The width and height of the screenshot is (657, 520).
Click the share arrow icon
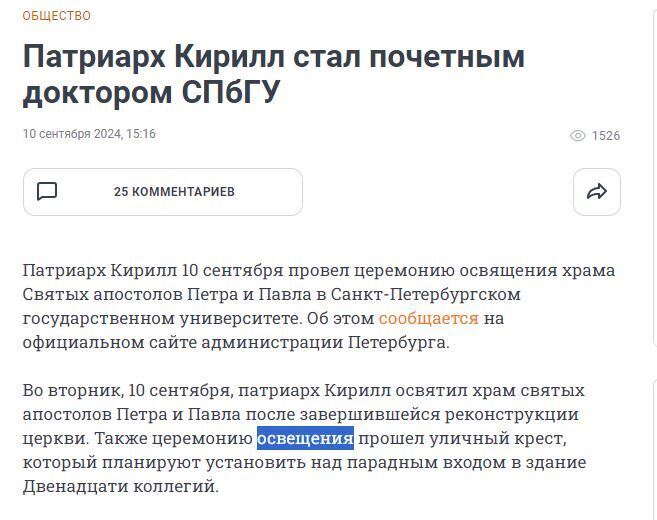tap(597, 192)
